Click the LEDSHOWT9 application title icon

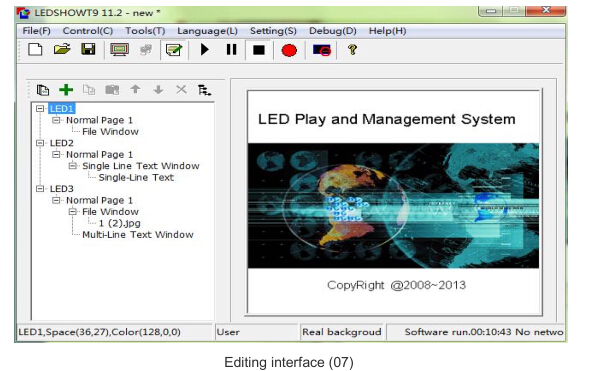23,13
